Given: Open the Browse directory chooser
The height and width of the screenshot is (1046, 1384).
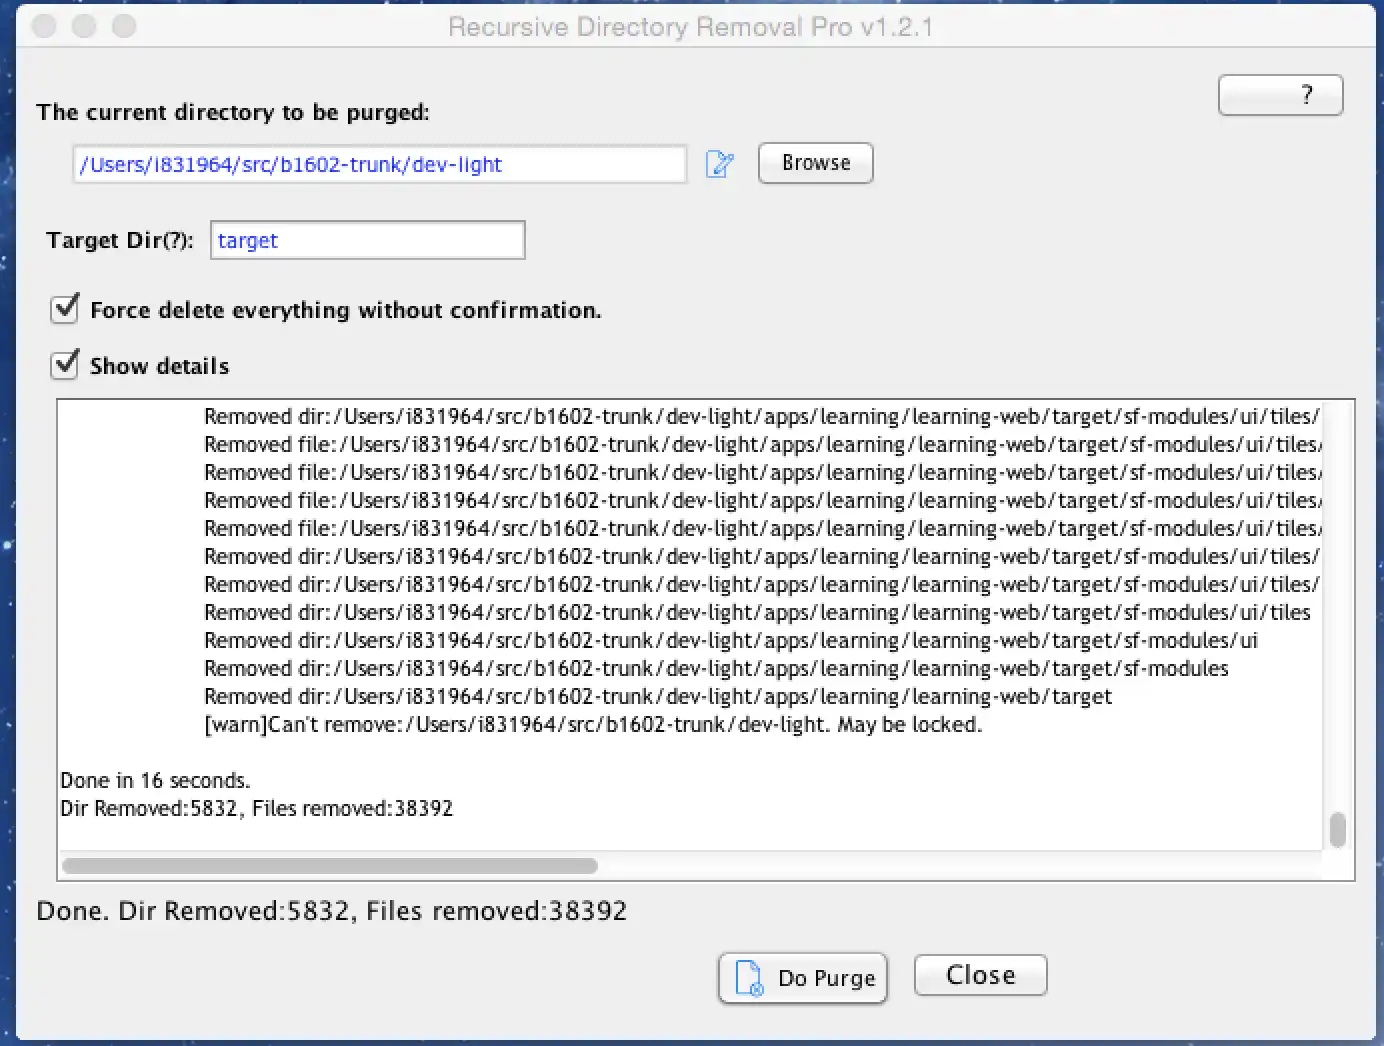Looking at the screenshot, I should click(816, 163).
